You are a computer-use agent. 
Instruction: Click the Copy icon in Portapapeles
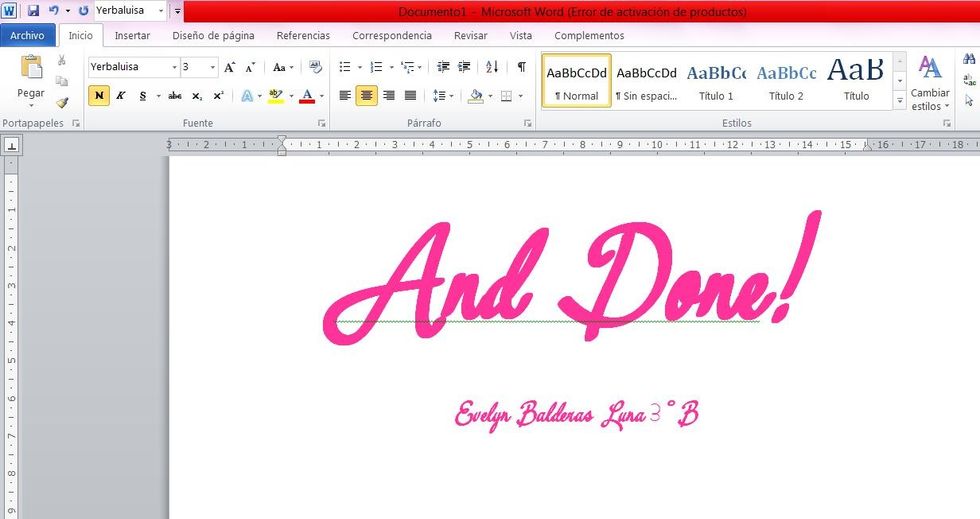pyautogui.click(x=61, y=81)
